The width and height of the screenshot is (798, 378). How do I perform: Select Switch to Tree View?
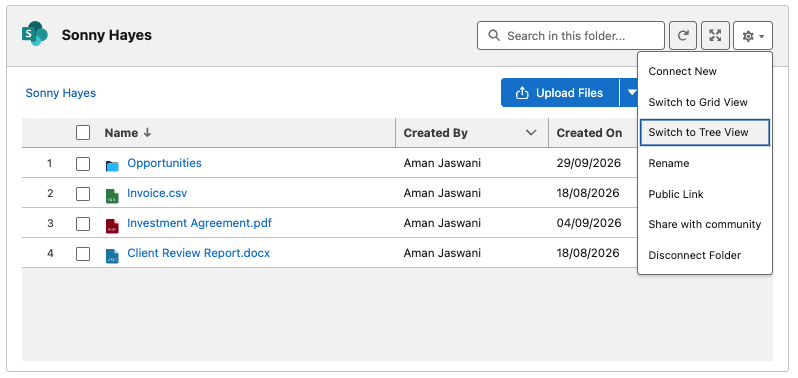pyautogui.click(x=705, y=132)
